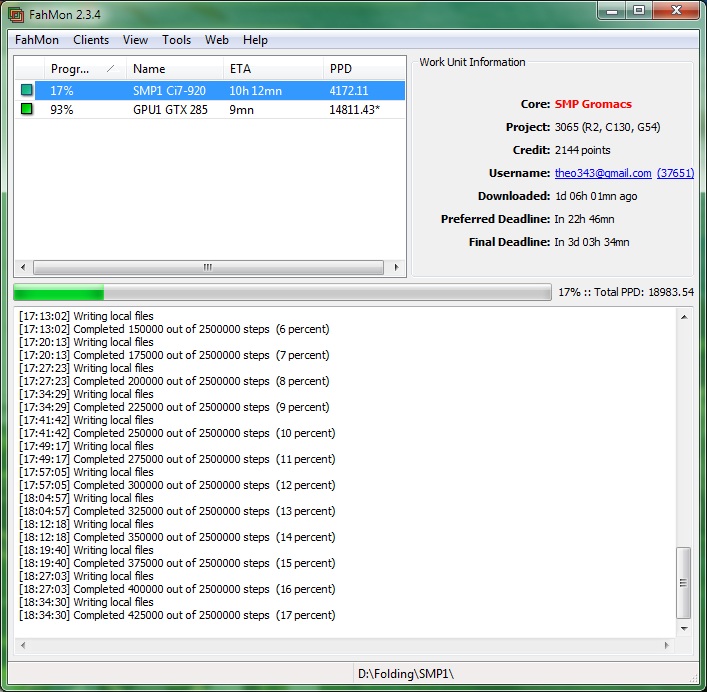
Task: Select the GPU1 GTX 285 client row
Action: (210, 109)
